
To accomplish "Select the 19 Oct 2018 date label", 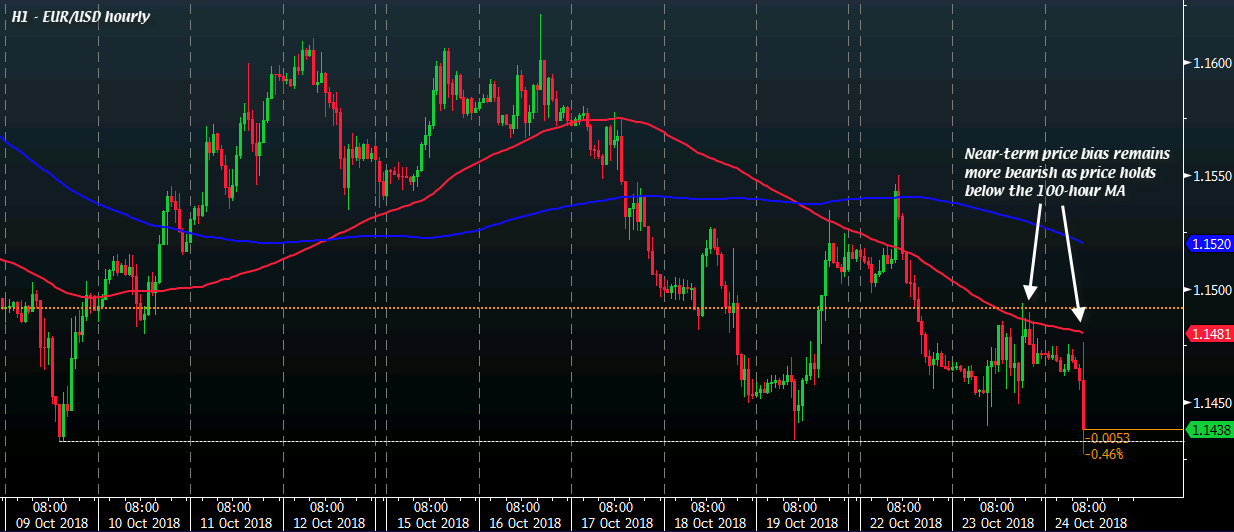I will [x=800, y=523].
